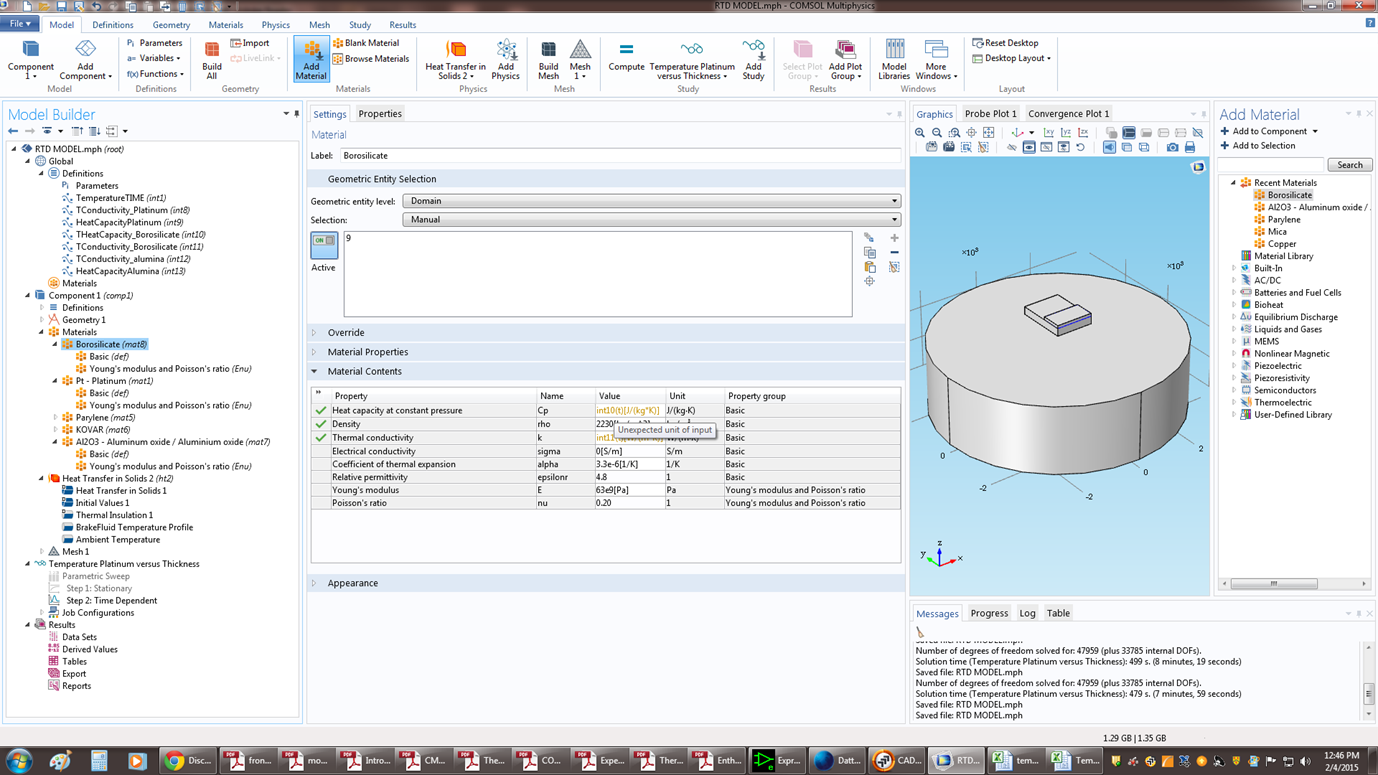Screen dimensions: 1378x775
Task: Add to selection plus icon
Action: [894, 238]
